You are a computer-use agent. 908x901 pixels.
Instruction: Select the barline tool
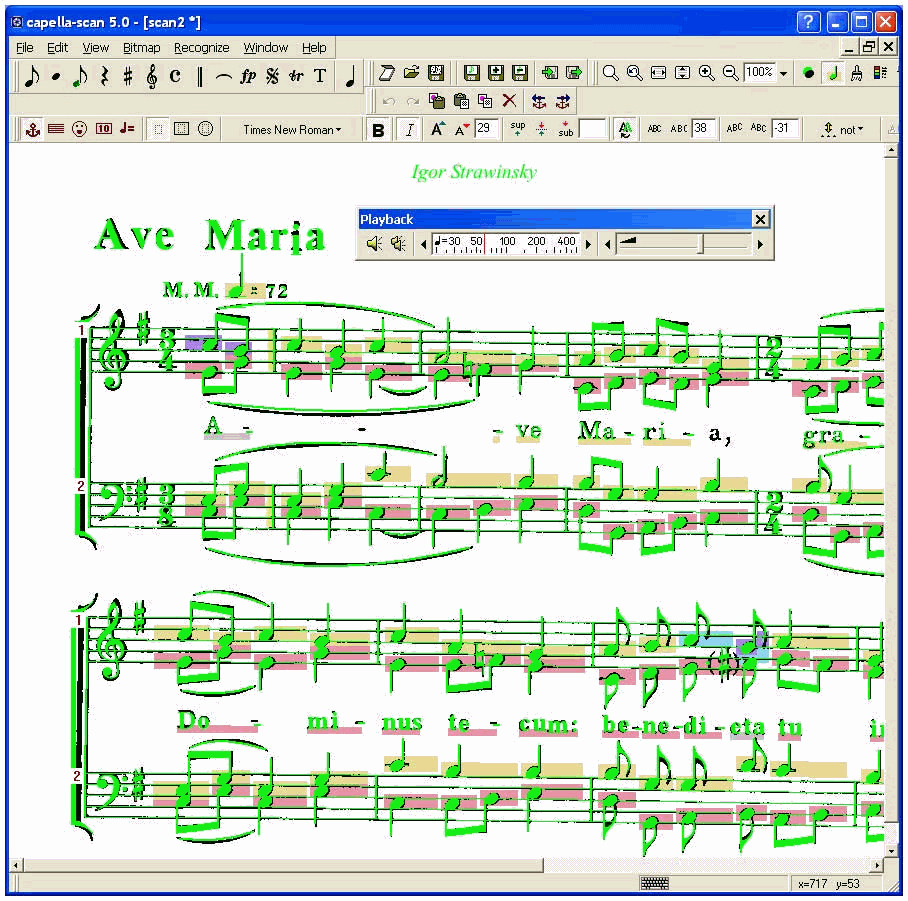click(x=200, y=76)
